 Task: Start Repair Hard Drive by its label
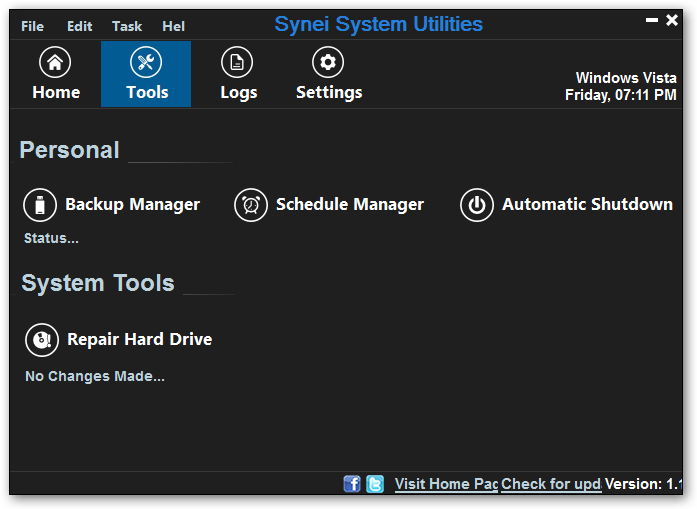click(x=140, y=339)
